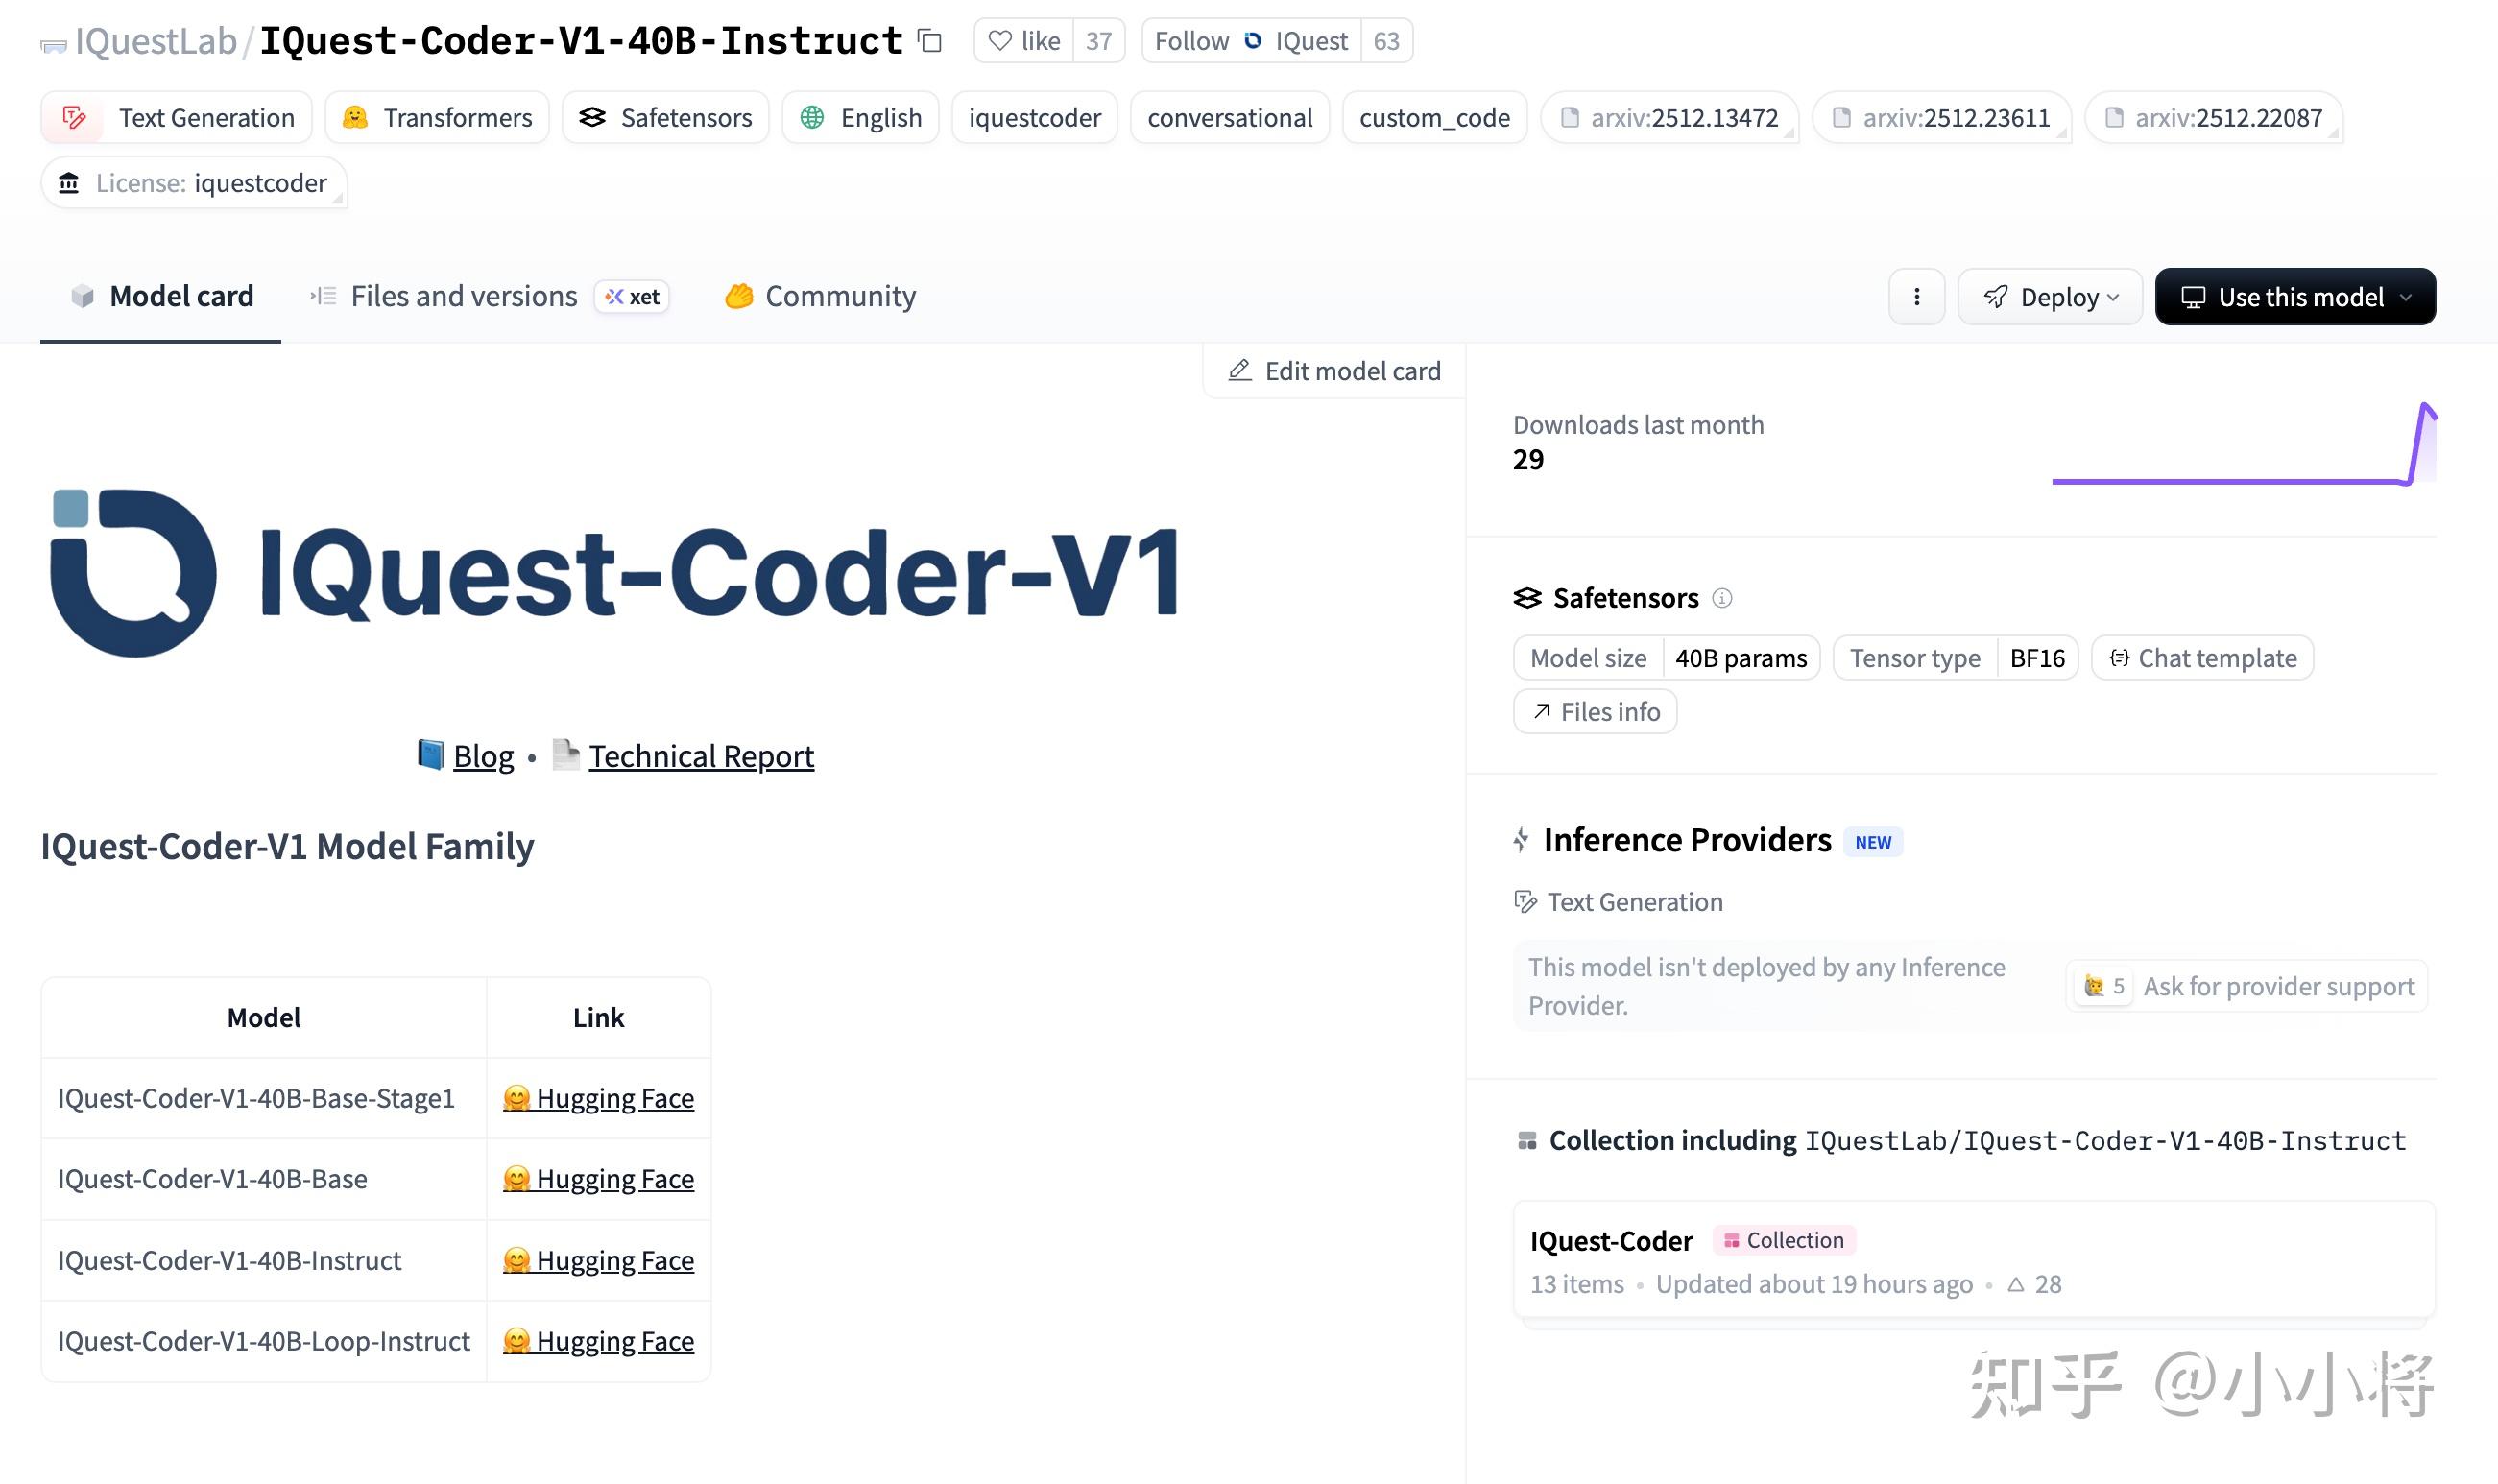Open the three-dot more options menu
2498x1484 pixels.
(1916, 297)
